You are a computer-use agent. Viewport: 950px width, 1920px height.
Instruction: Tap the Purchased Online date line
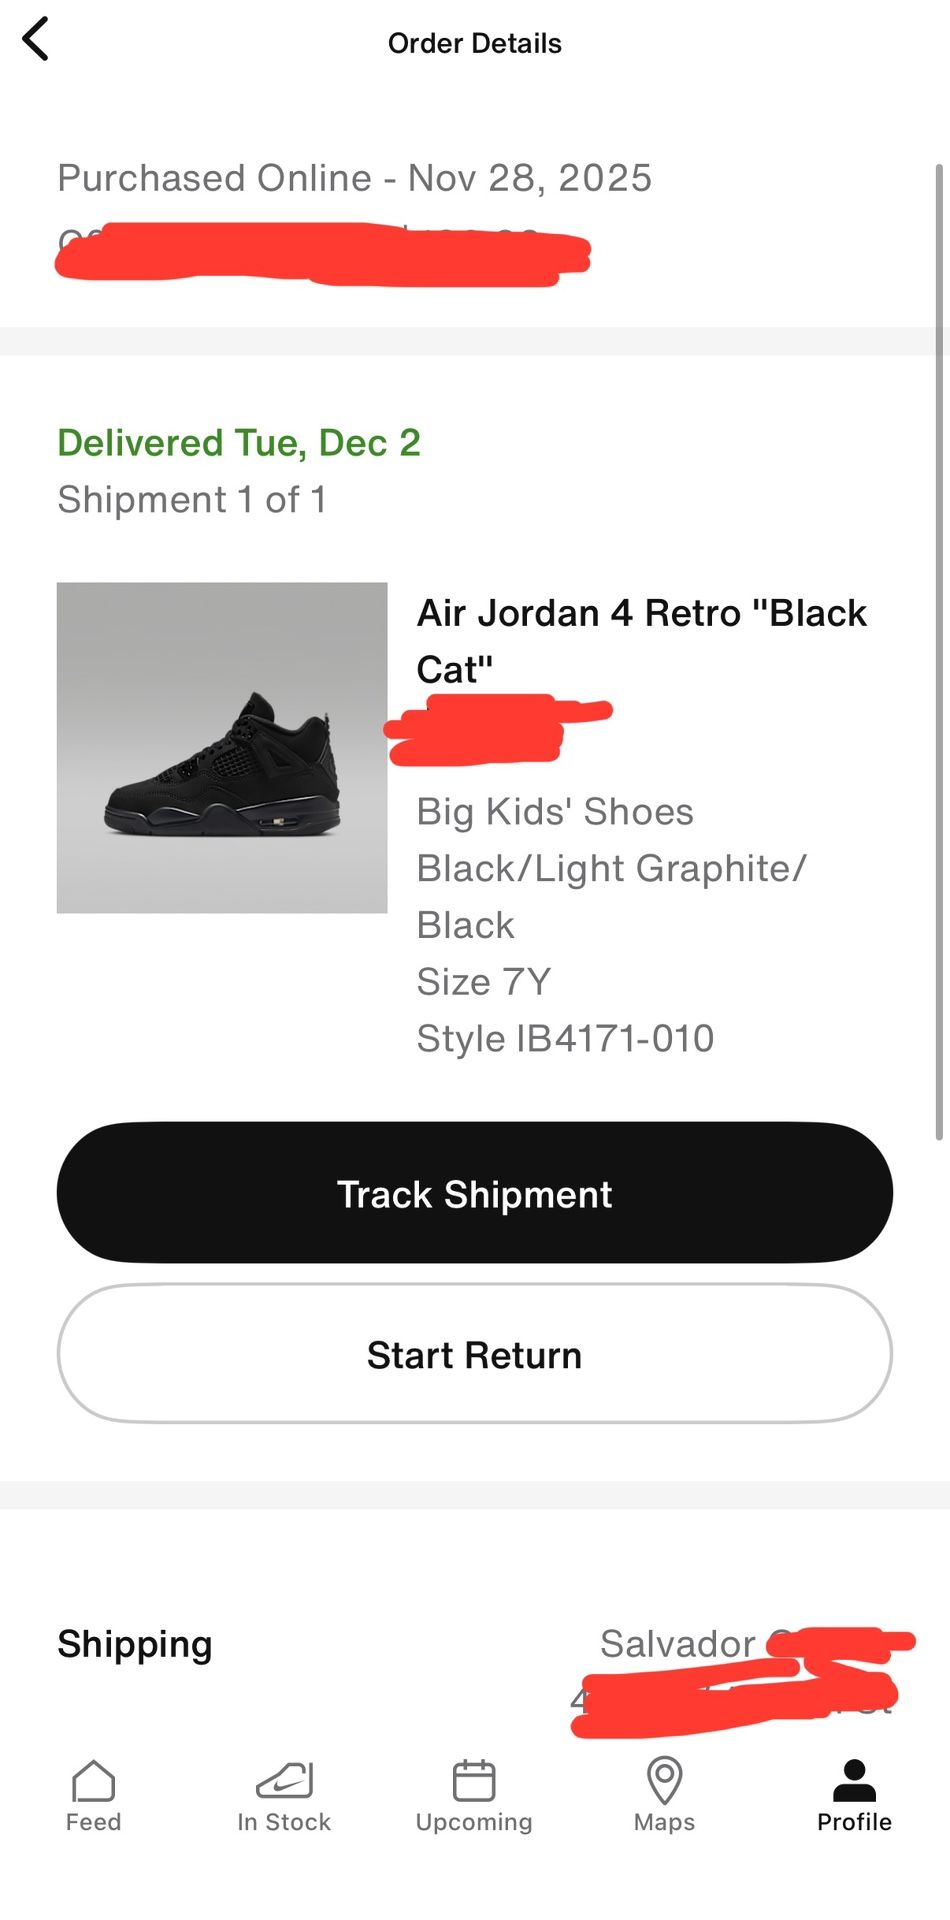(x=354, y=178)
